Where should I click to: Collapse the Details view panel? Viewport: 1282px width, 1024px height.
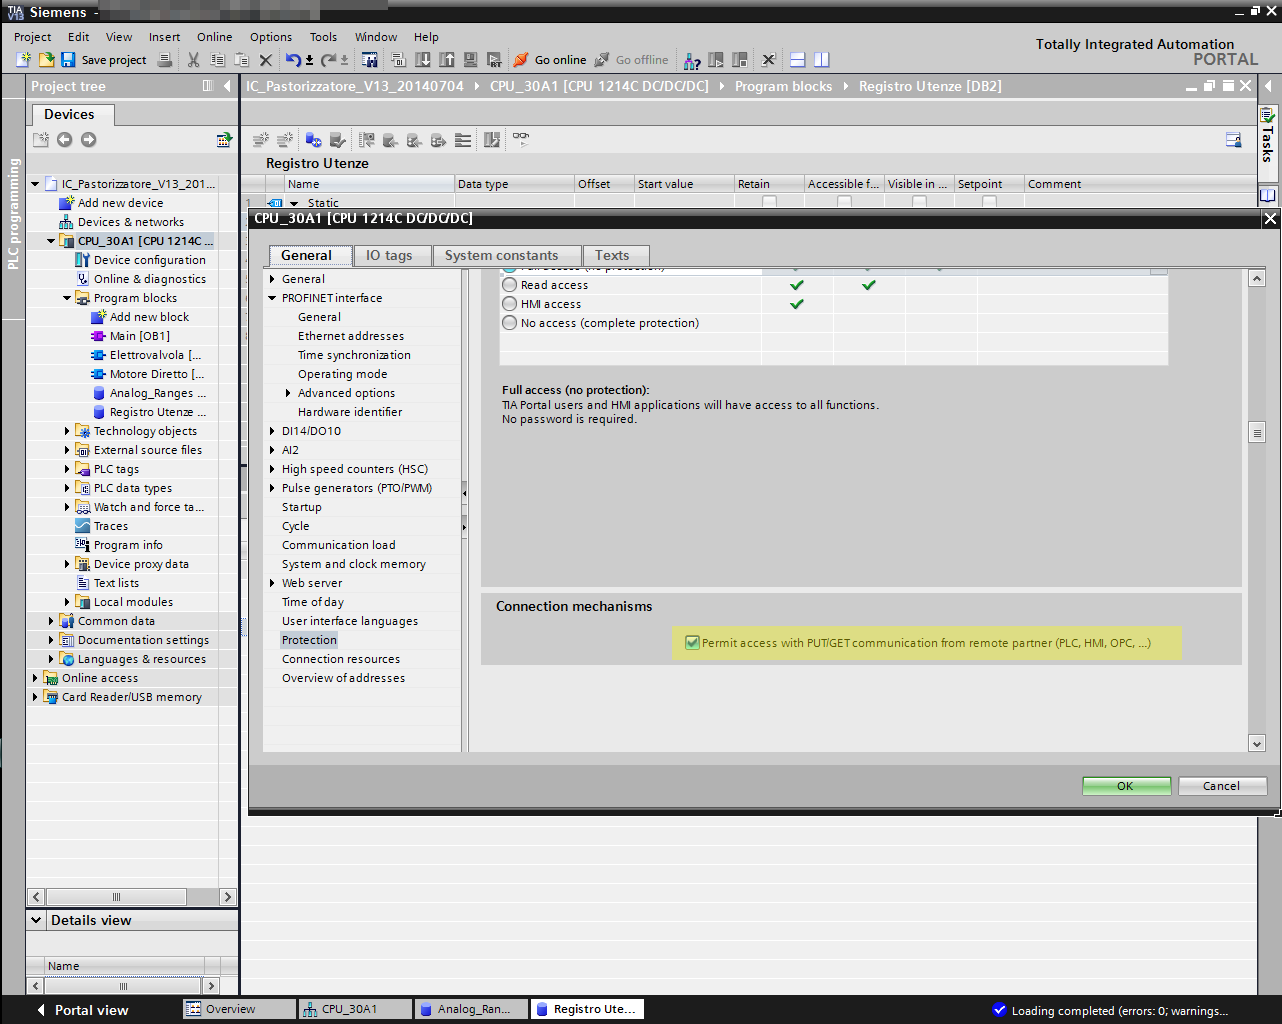pyautogui.click(x=37, y=920)
